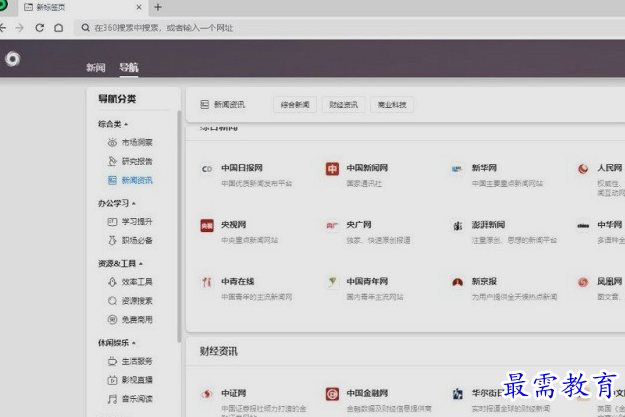Open the 新京报 link
Screen dimensions: 625x417
(484, 281)
